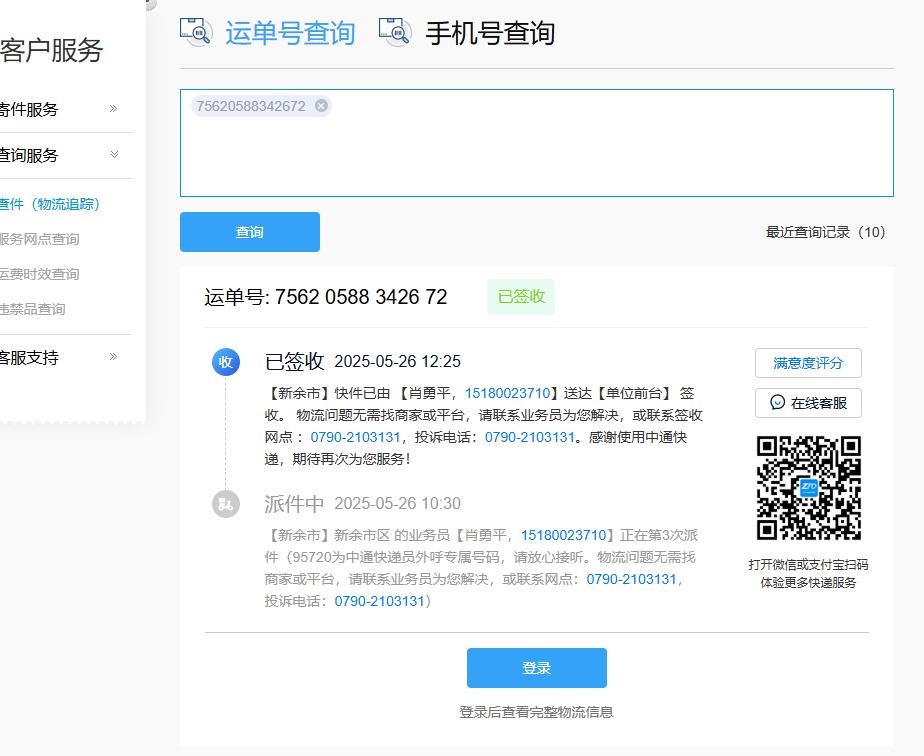Click 网点 phone 0790-2103131 in 派件中 entry

[631, 579]
